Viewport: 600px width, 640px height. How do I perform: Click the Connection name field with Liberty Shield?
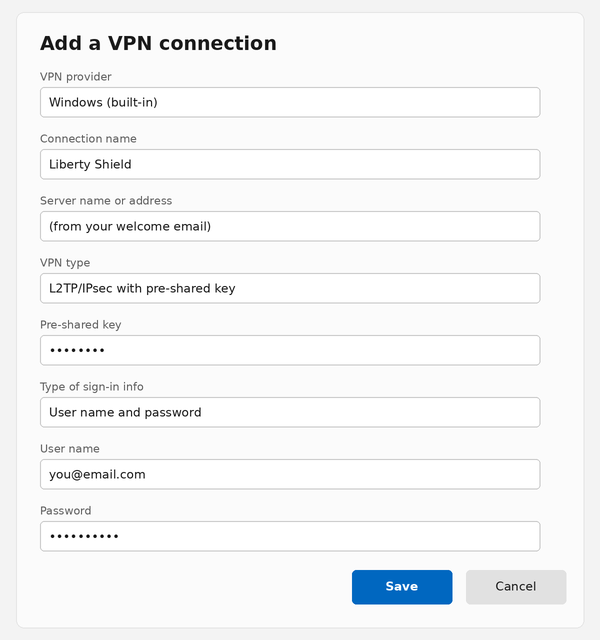click(290, 164)
